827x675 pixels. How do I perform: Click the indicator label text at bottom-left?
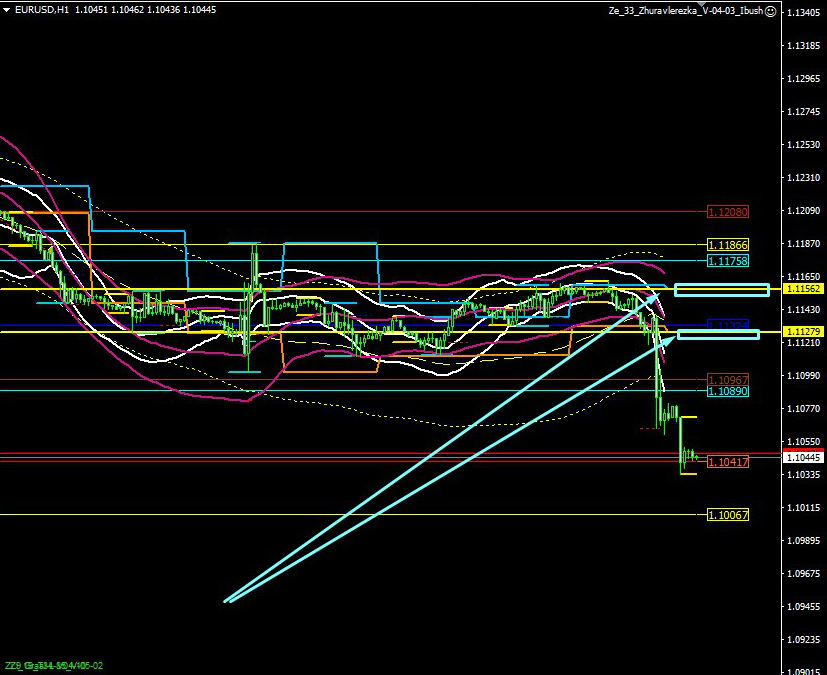coord(54,665)
